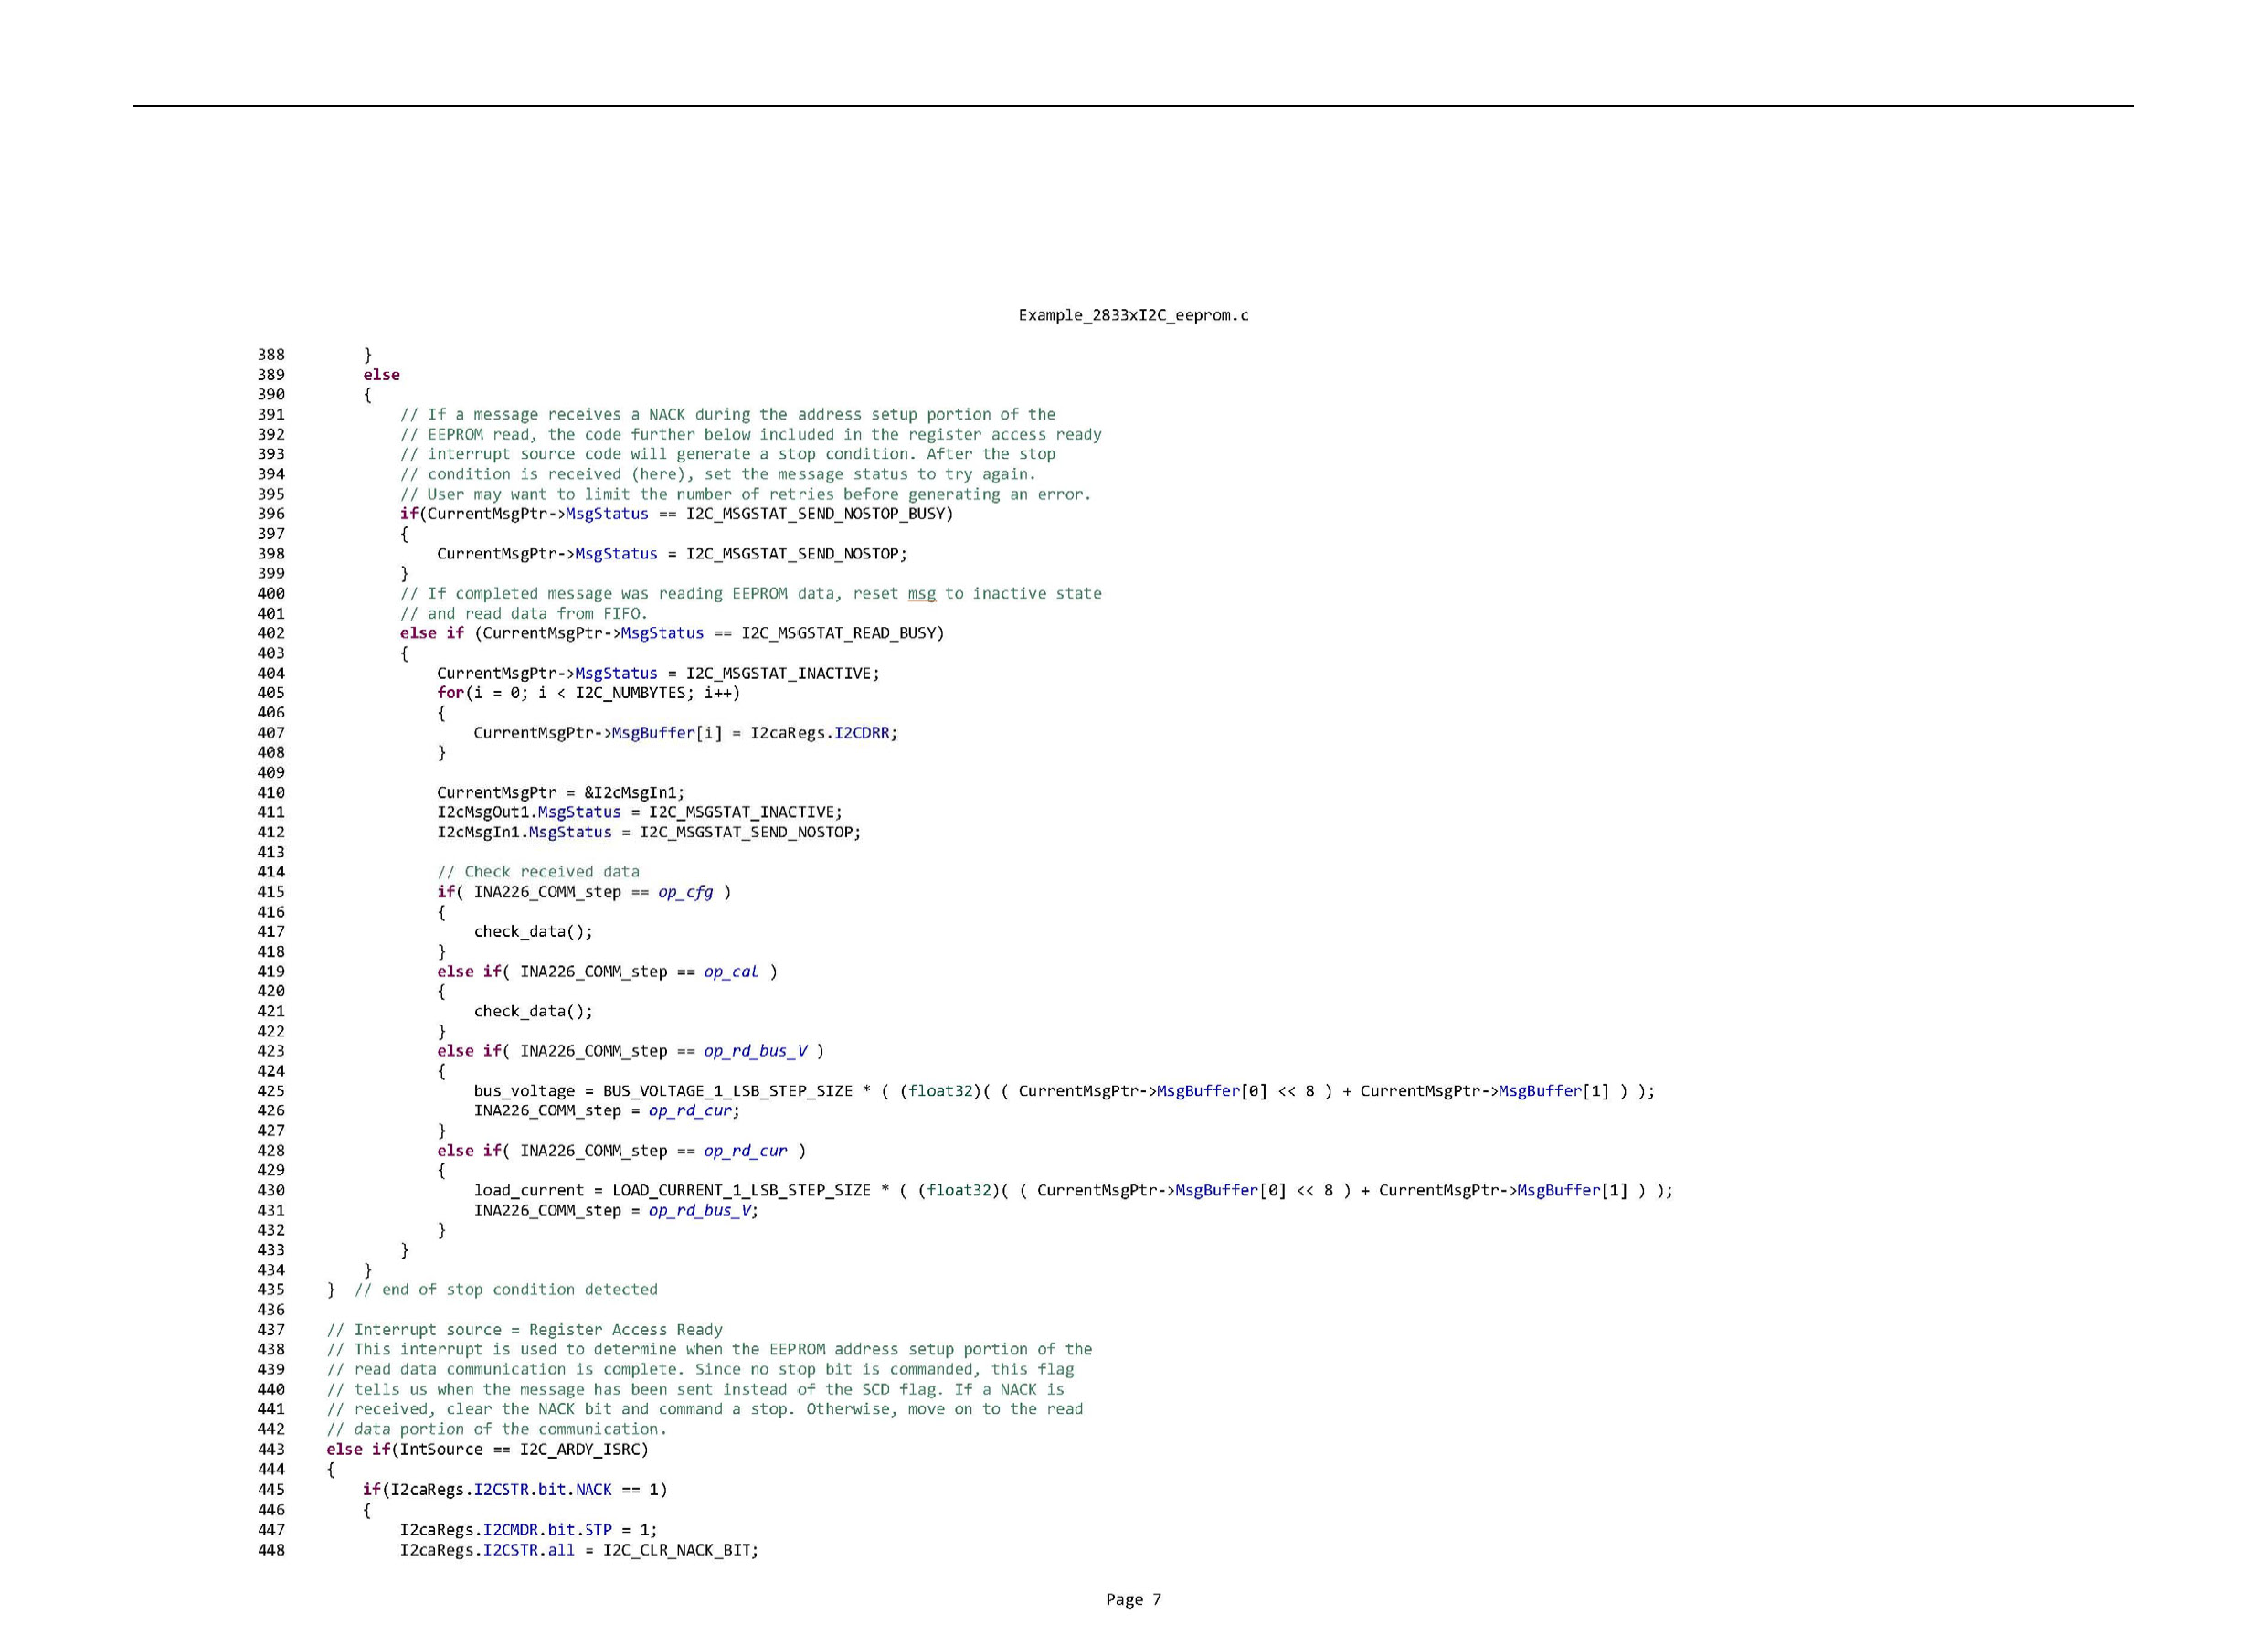Select op_cfg on line 415
This screenshot has width=2268, height=1625.
point(685,892)
